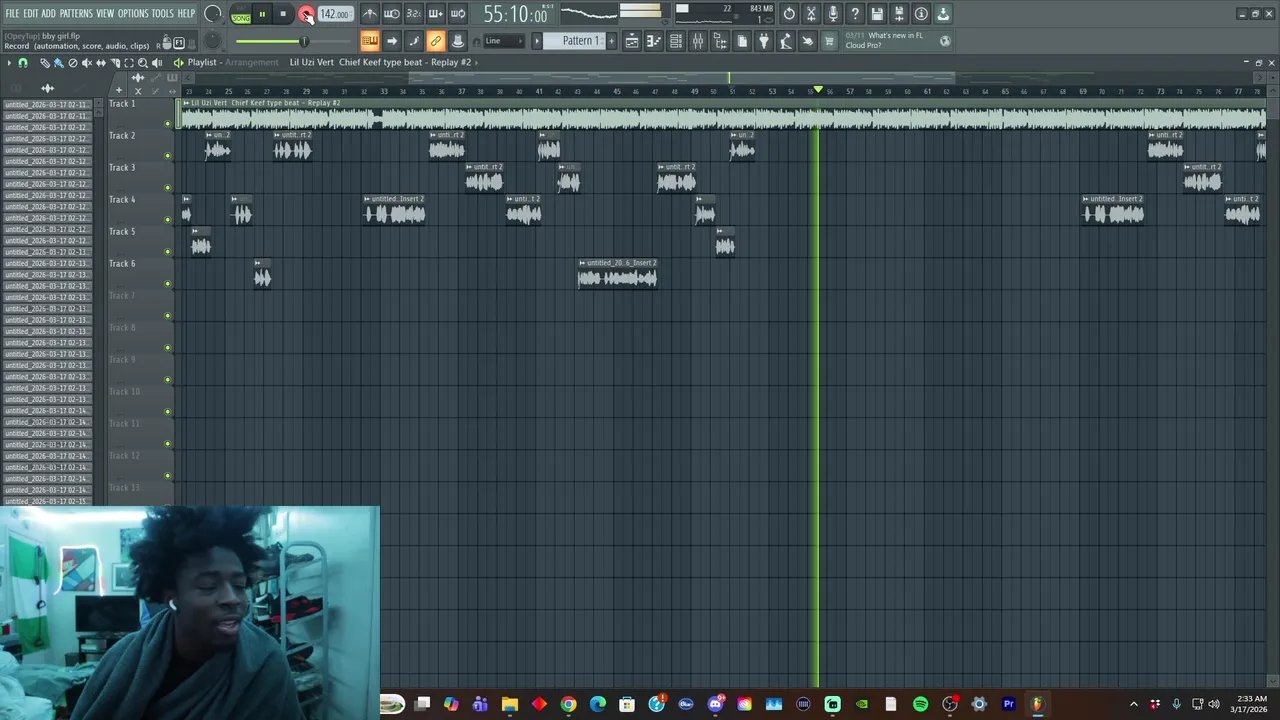Screen dimensions: 1280x720
Task: Open the TOOLS menu
Action: pyautogui.click(x=162, y=13)
